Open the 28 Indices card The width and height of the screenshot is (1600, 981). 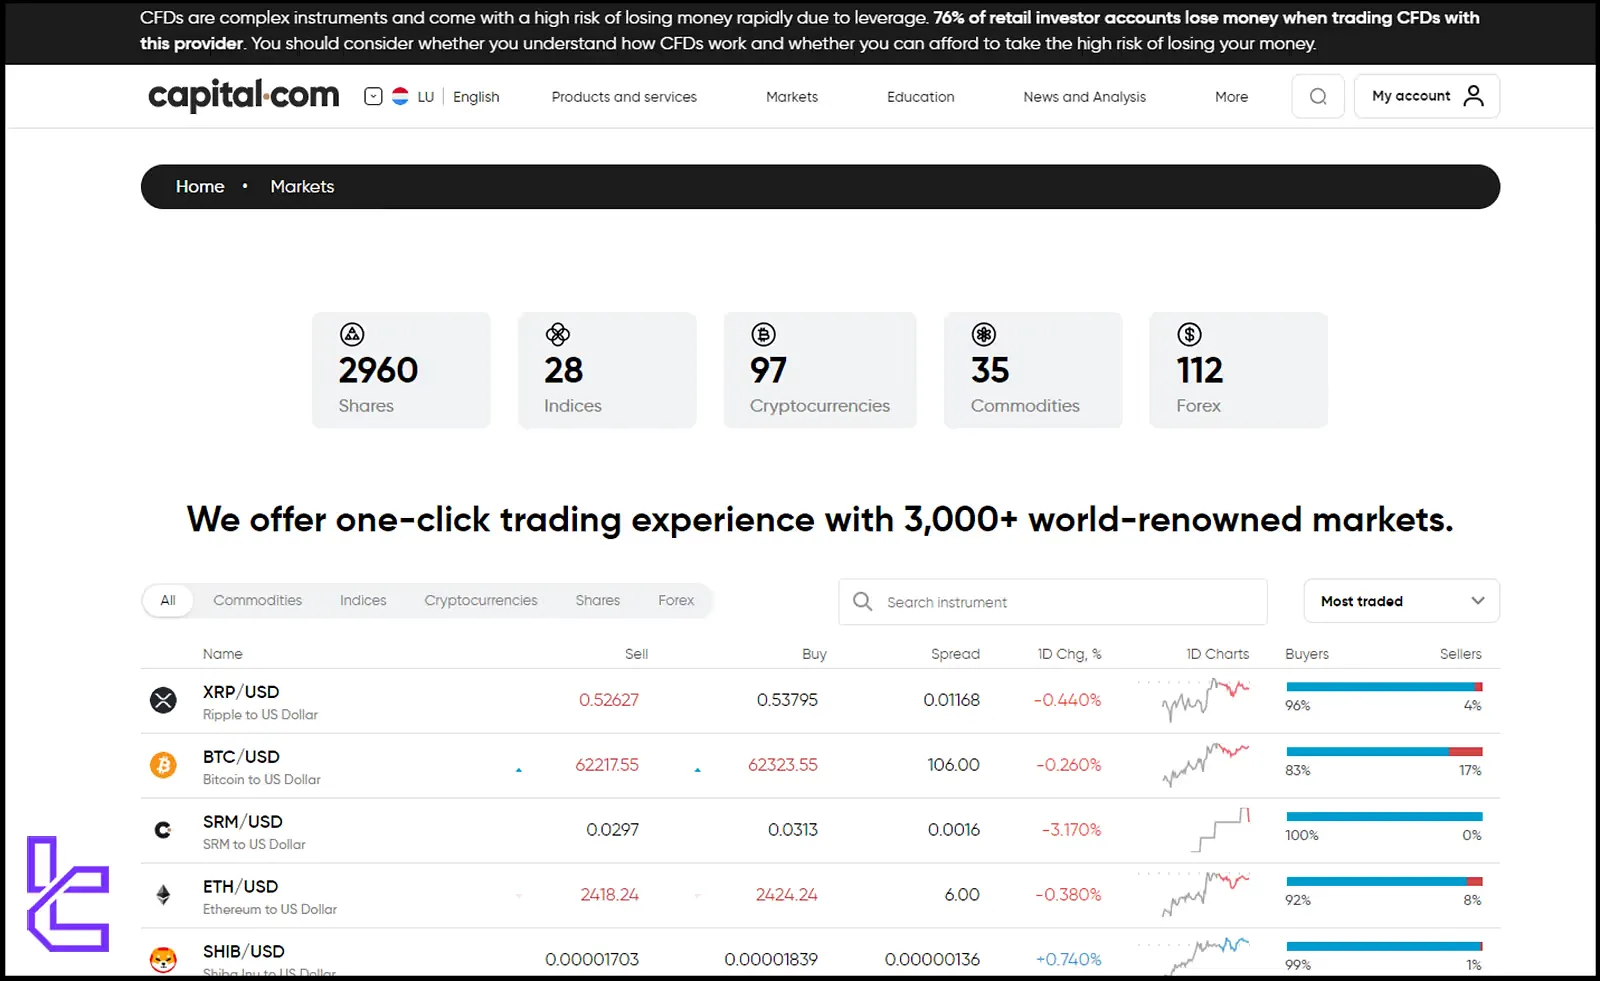click(x=607, y=370)
